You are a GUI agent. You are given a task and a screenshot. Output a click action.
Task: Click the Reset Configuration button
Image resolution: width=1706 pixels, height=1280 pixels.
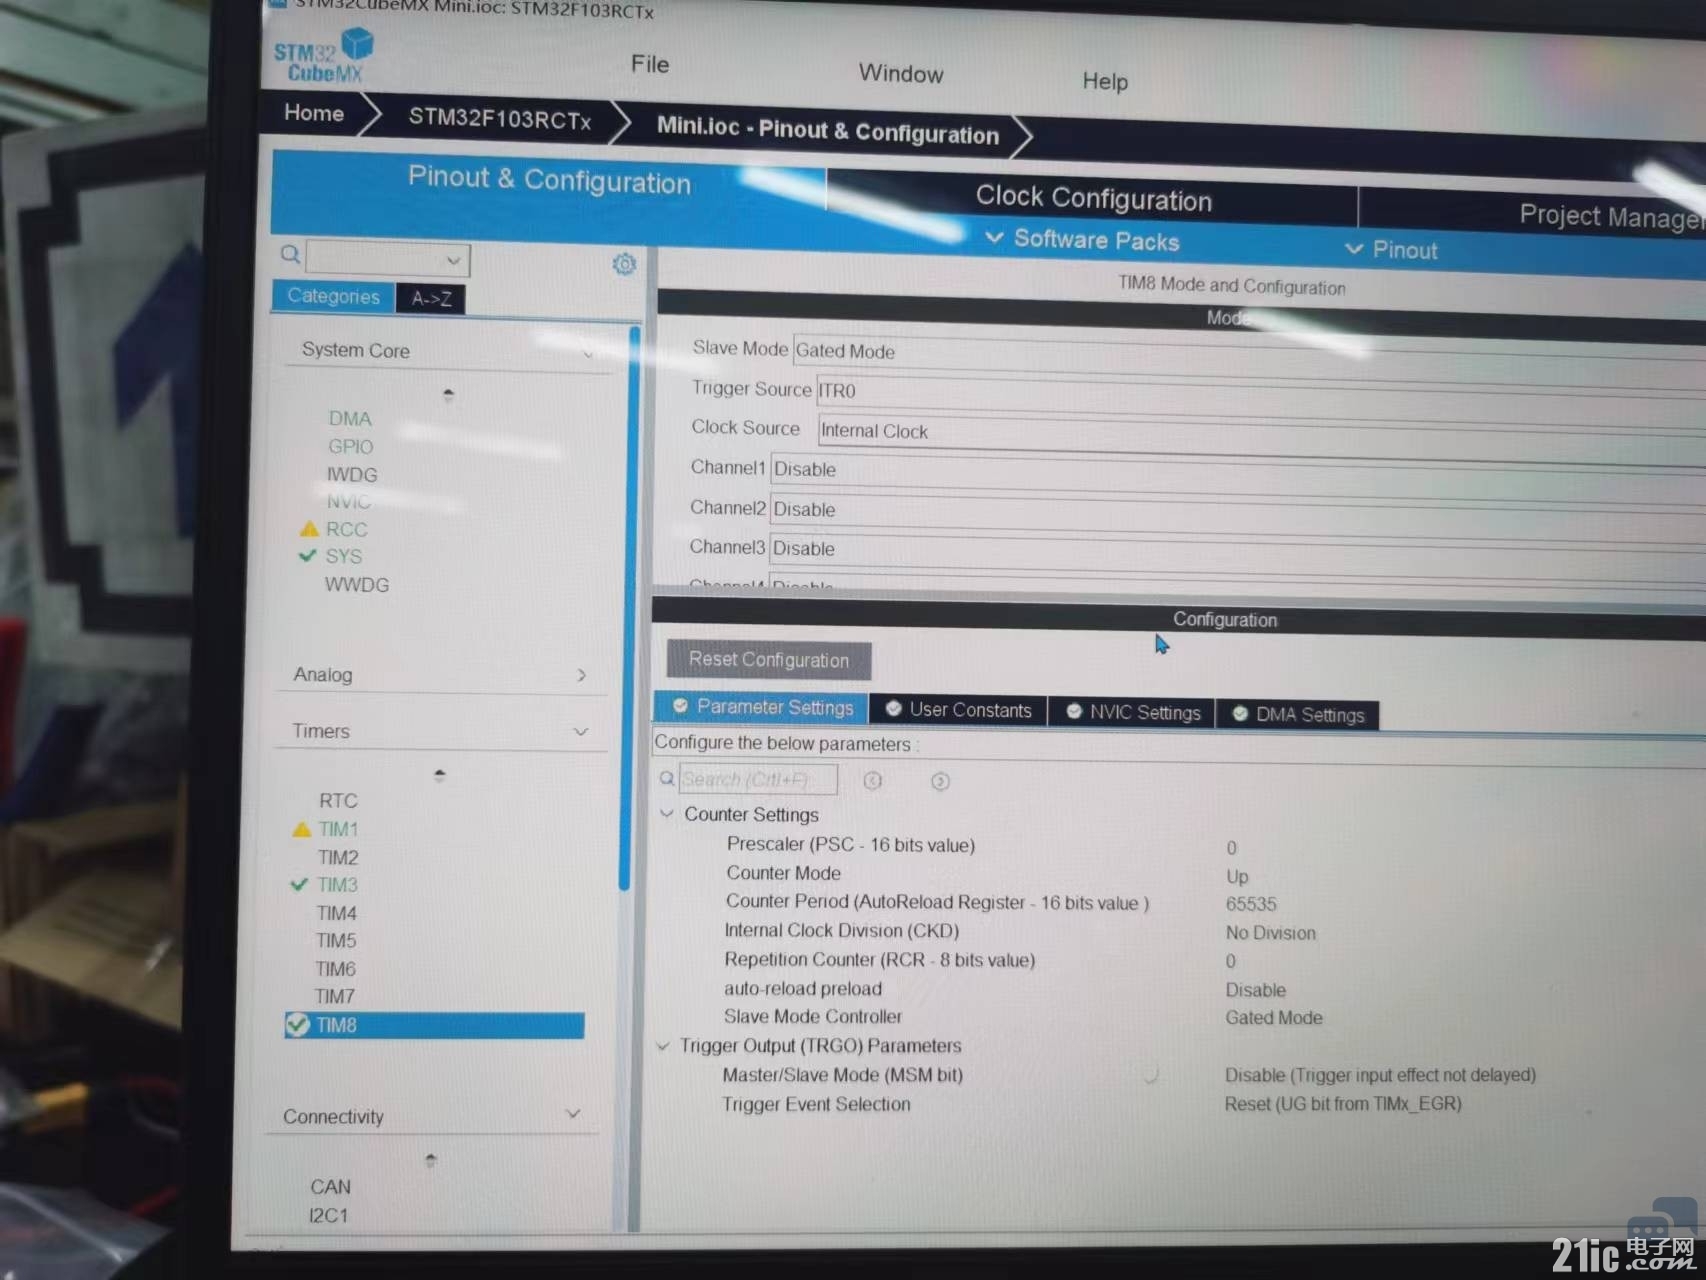pyautogui.click(x=769, y=660)
